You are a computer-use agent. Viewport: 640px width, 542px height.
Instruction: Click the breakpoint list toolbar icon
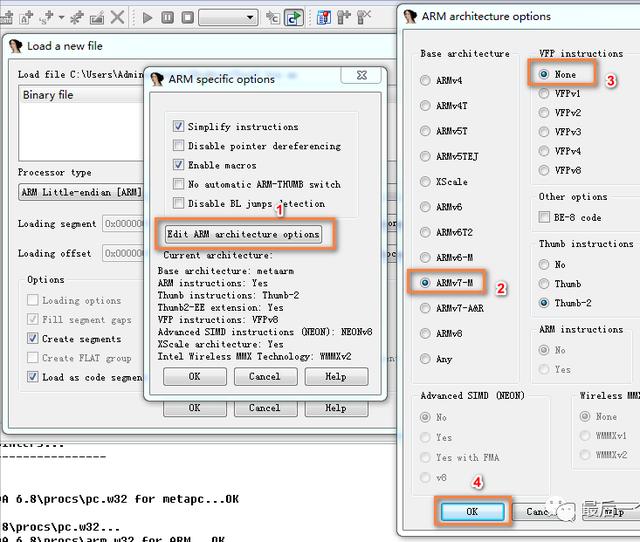(x=324, y=17)
